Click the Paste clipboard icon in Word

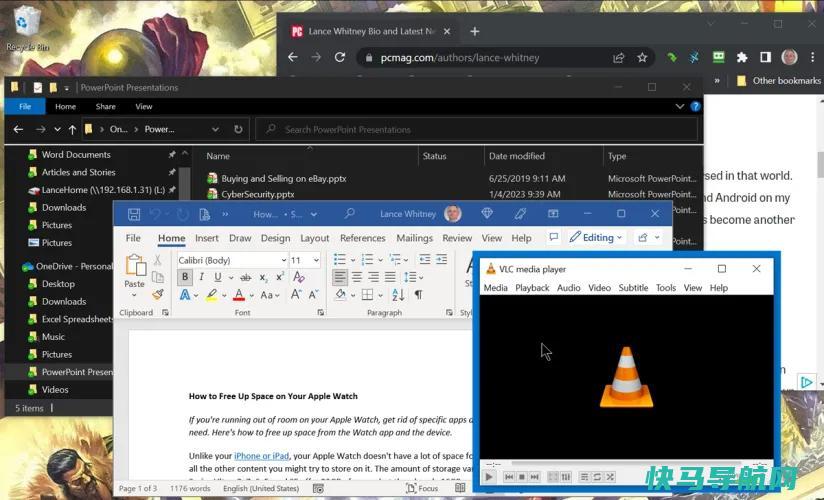[x=135, y=266]
